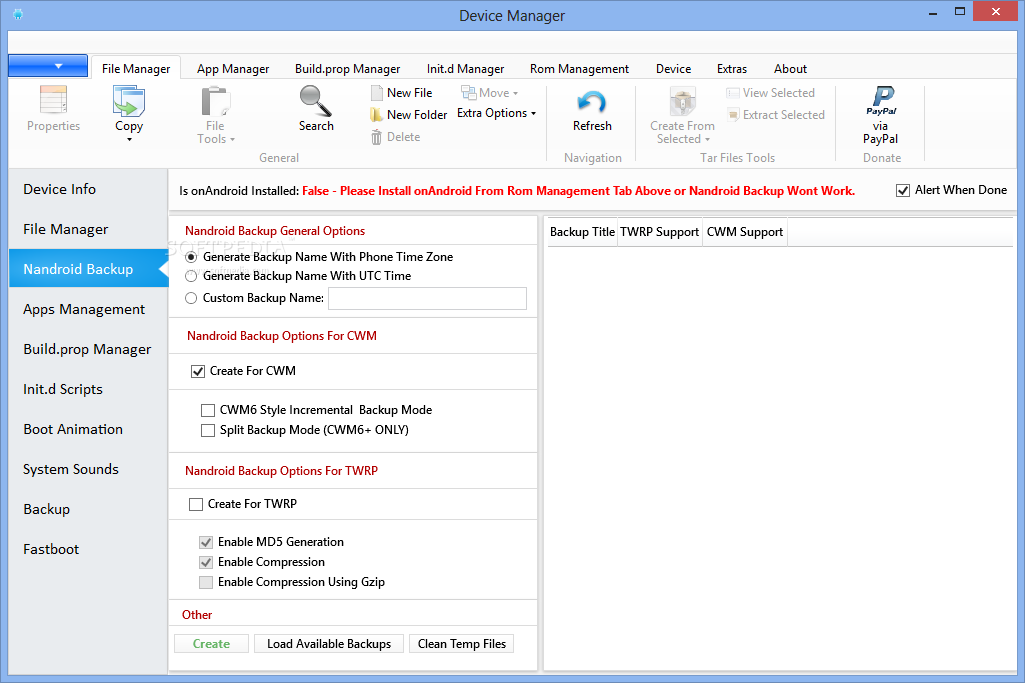
Task: Sort by CWM Support column header
Action: click(x=745, y=232)
